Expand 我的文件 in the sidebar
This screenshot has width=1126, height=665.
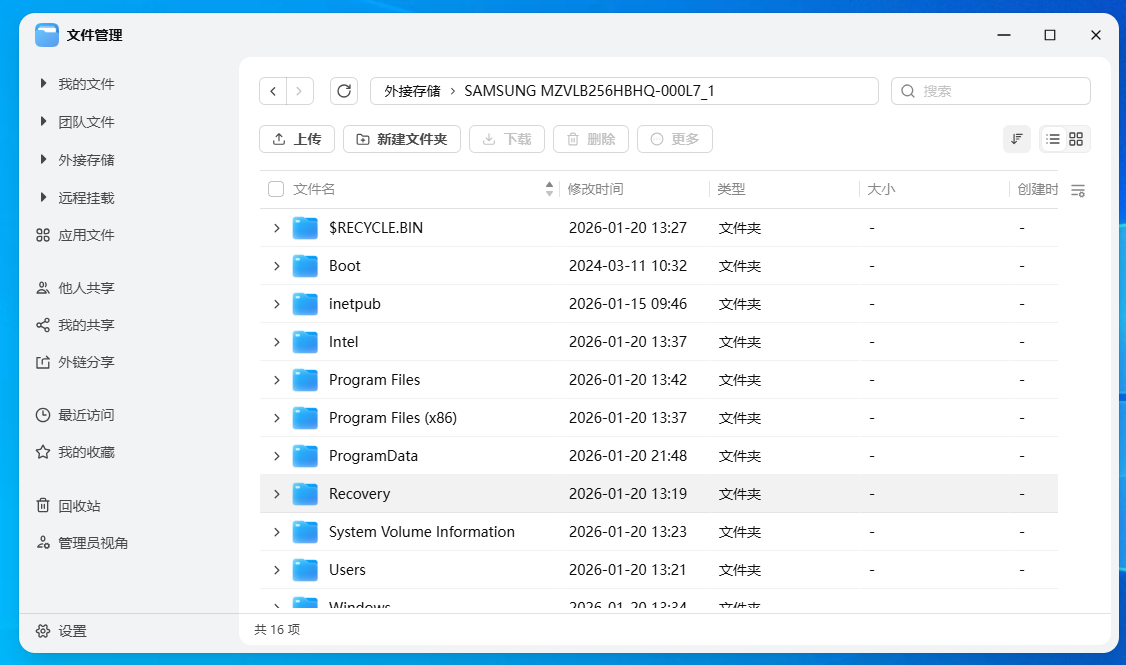click(43, 84)
